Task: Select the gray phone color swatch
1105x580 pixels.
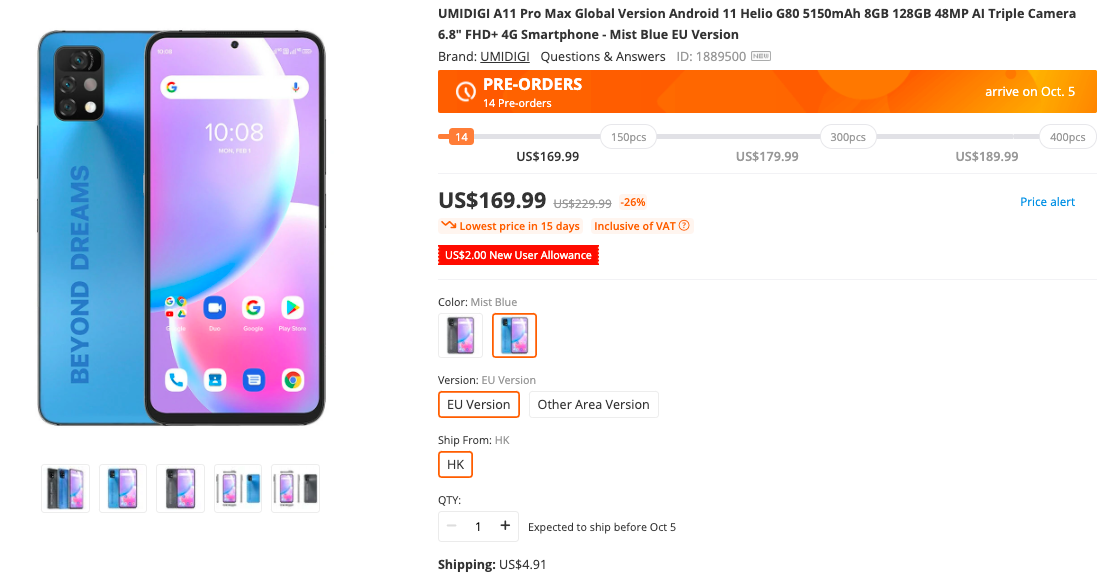Action: 460,336
